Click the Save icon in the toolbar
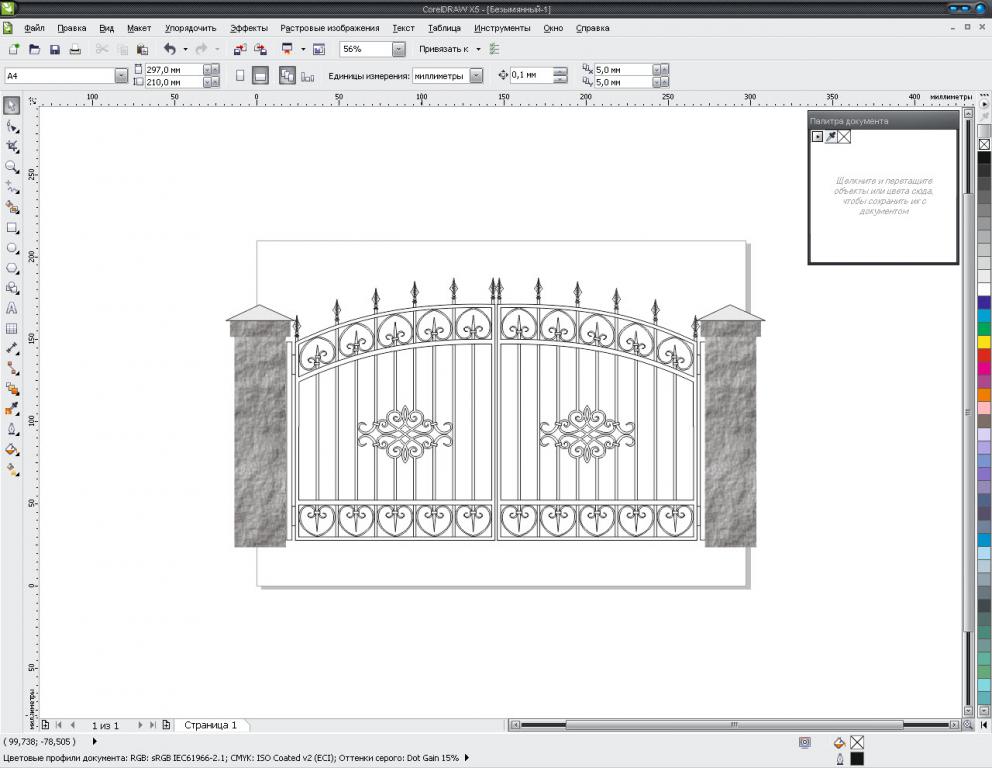Screen dimensions: 992x768 tap(54, 49)
